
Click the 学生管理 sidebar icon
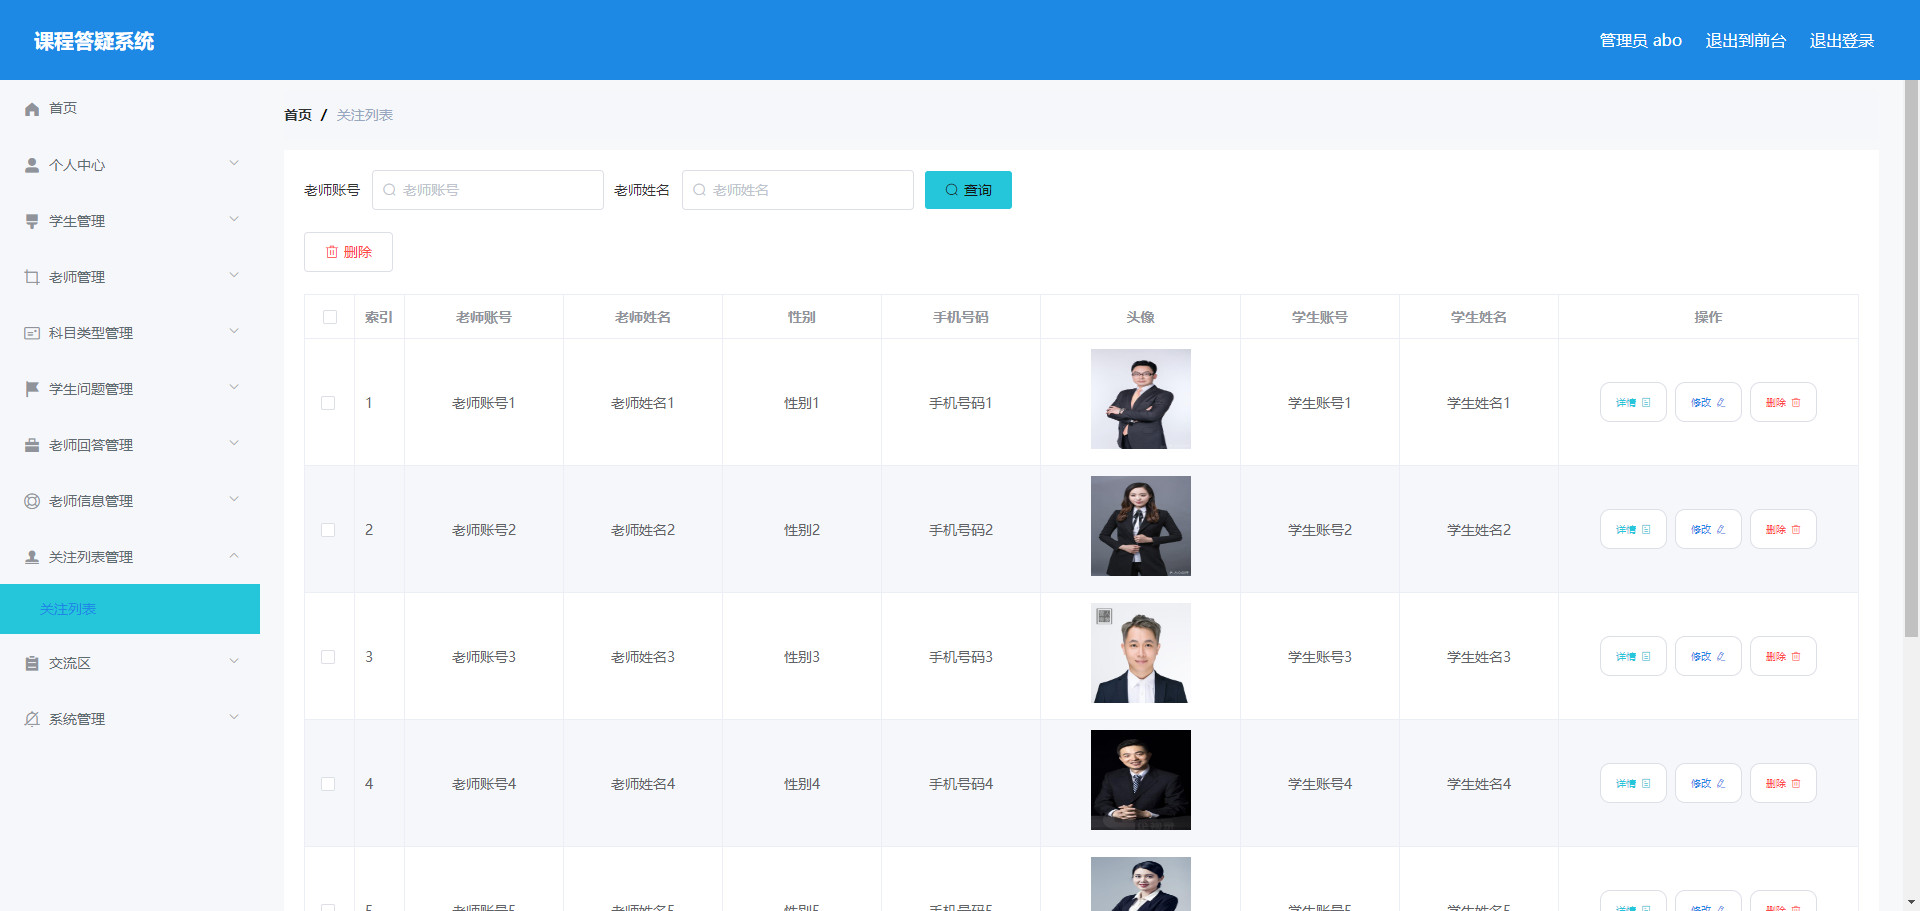click(32, 221)
